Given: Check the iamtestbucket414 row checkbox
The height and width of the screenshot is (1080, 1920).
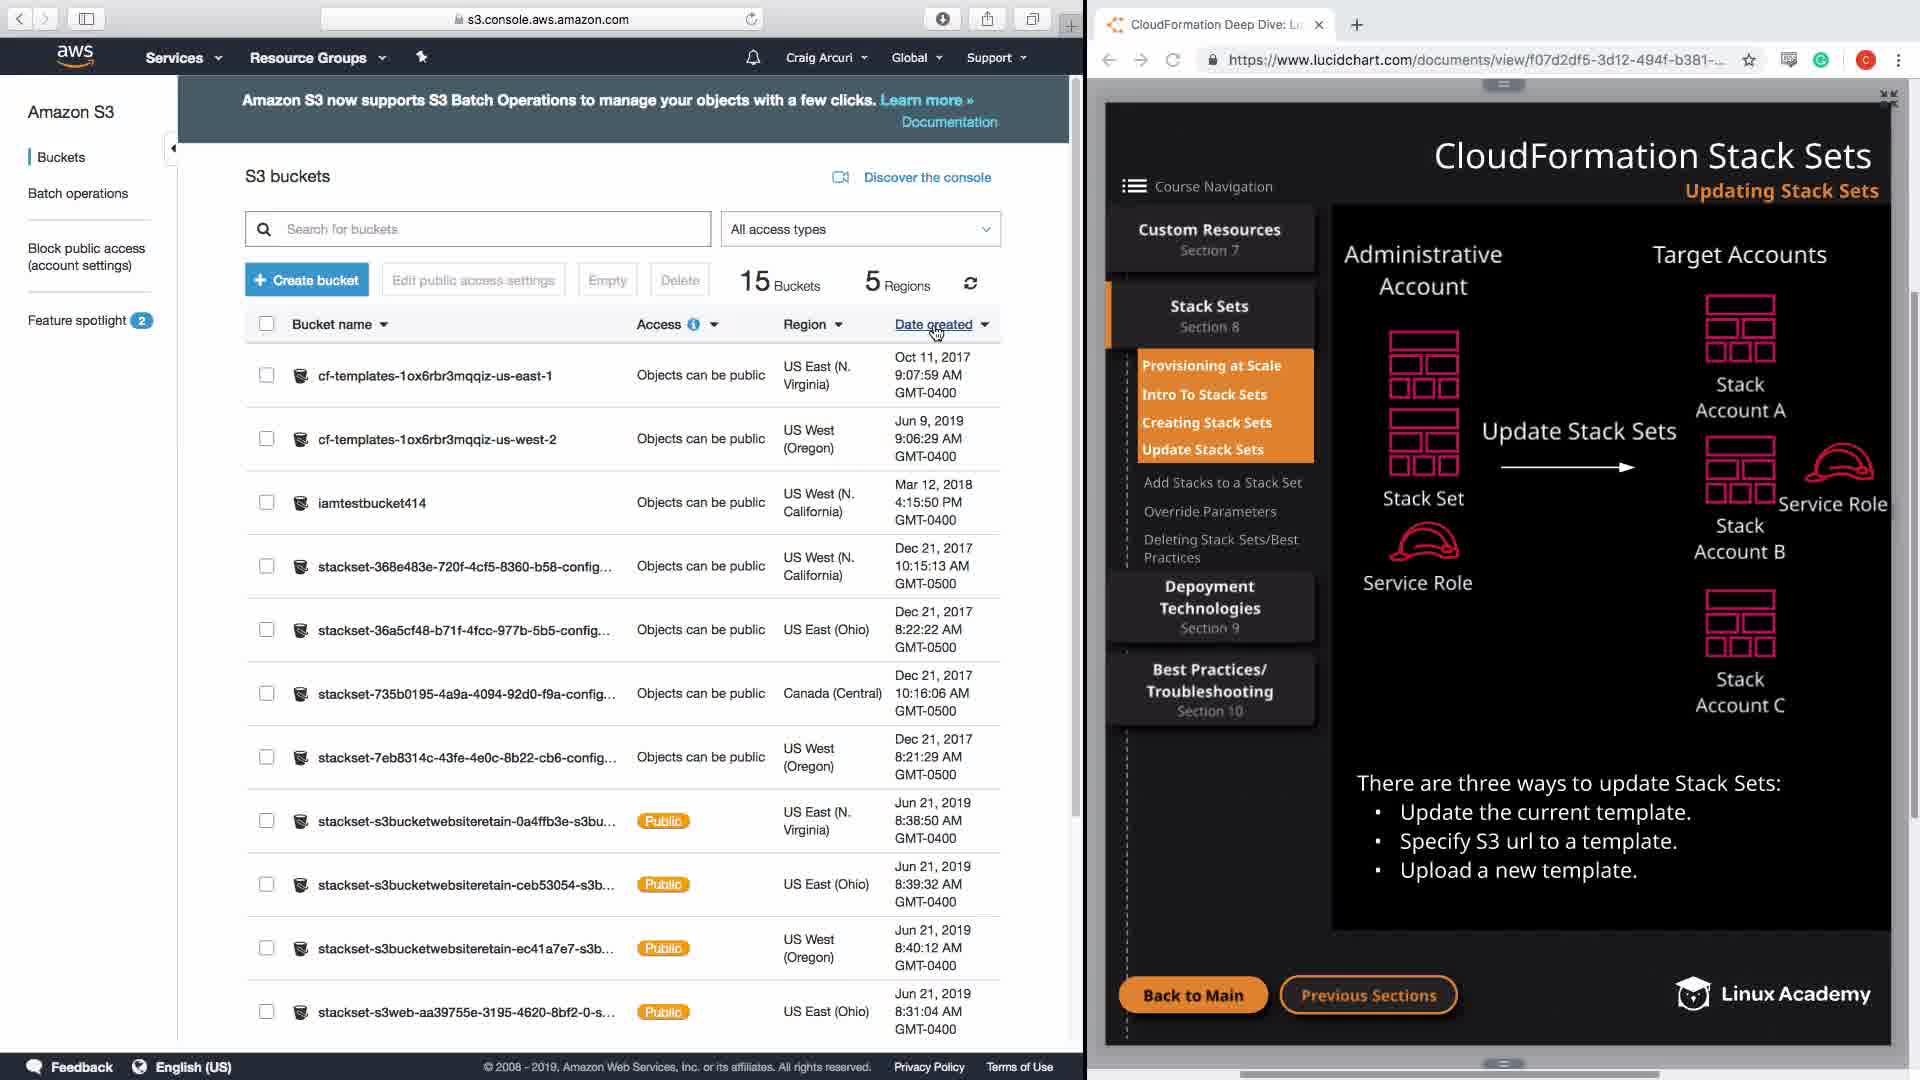Looking at the screenshot, I should (266, 502).
